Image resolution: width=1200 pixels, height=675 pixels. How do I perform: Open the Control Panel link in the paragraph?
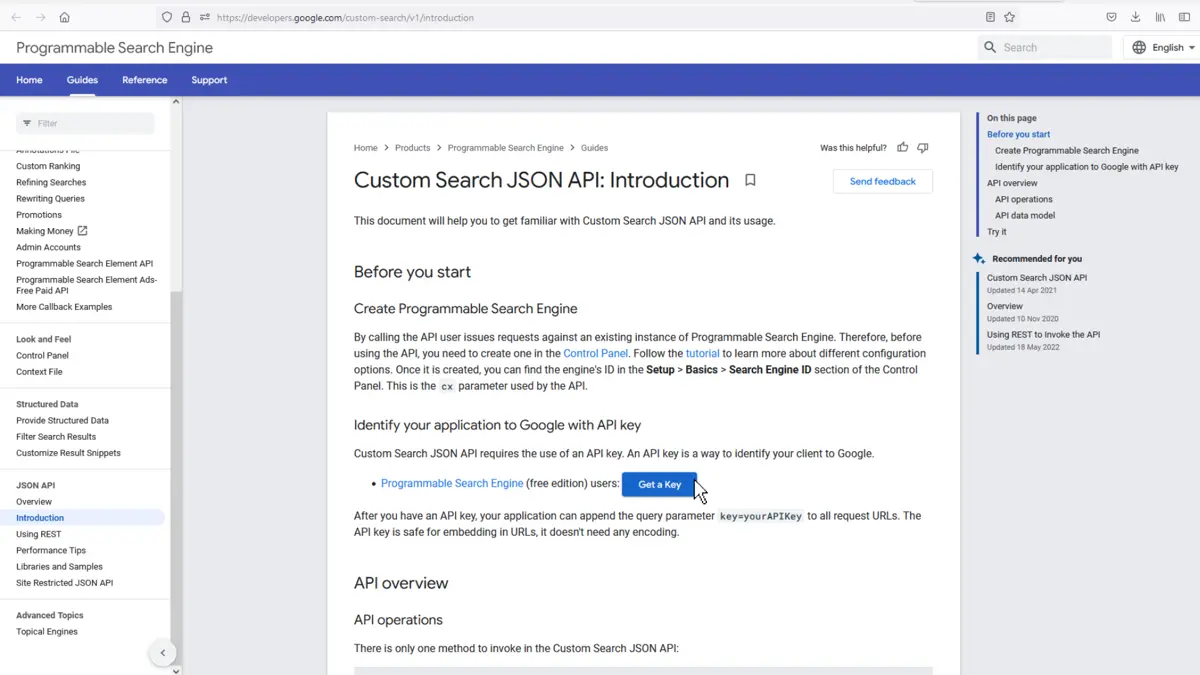(x=596, y=353)
